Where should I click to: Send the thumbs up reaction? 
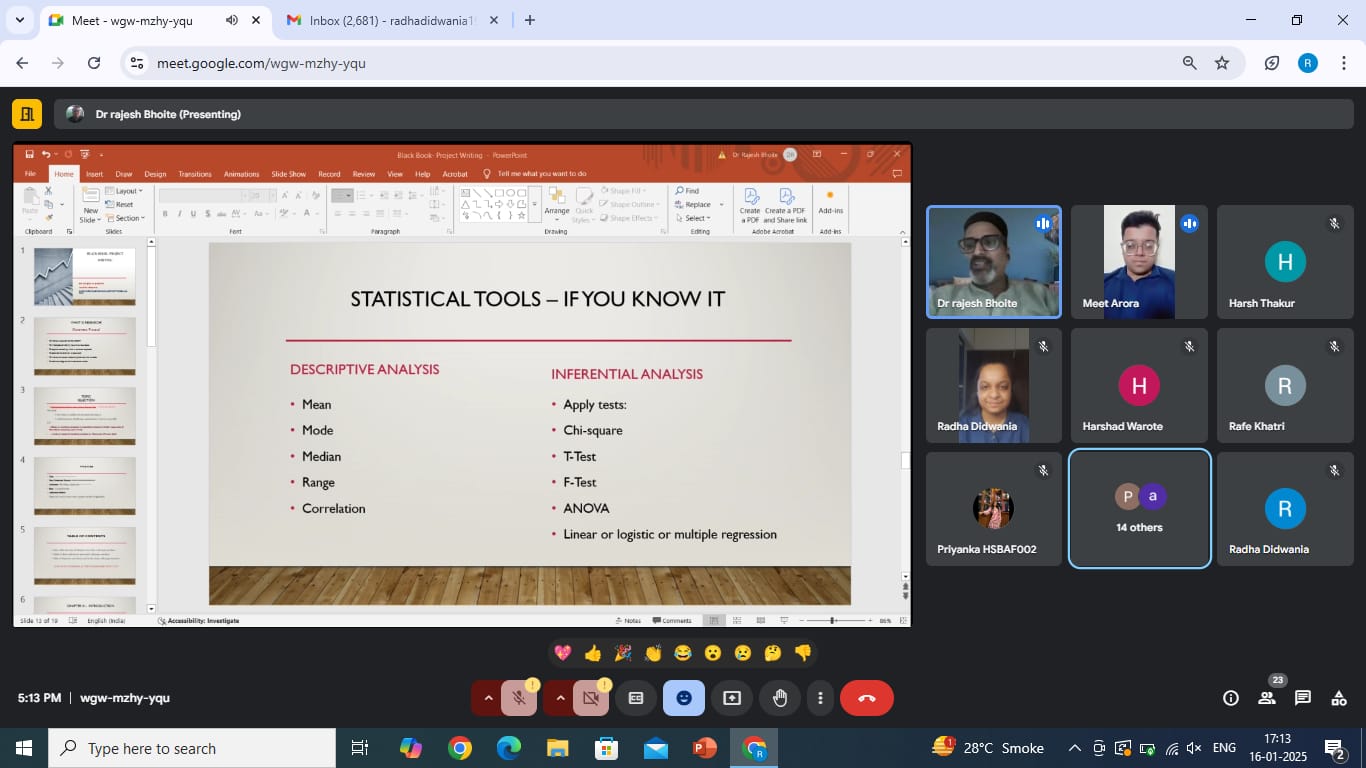tap(593, 653)
